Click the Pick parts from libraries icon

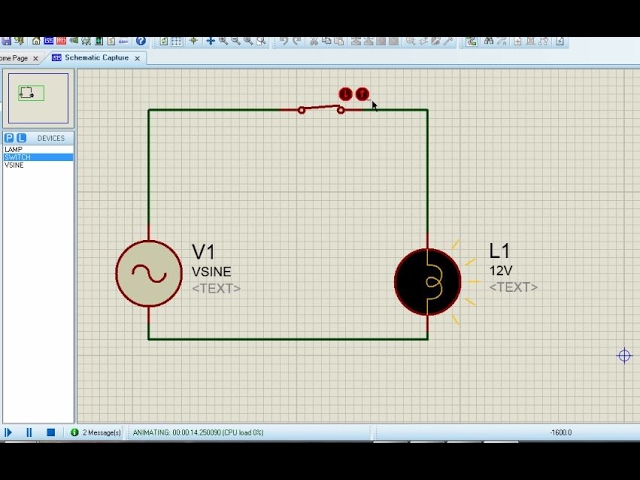[x=410, y=41]
